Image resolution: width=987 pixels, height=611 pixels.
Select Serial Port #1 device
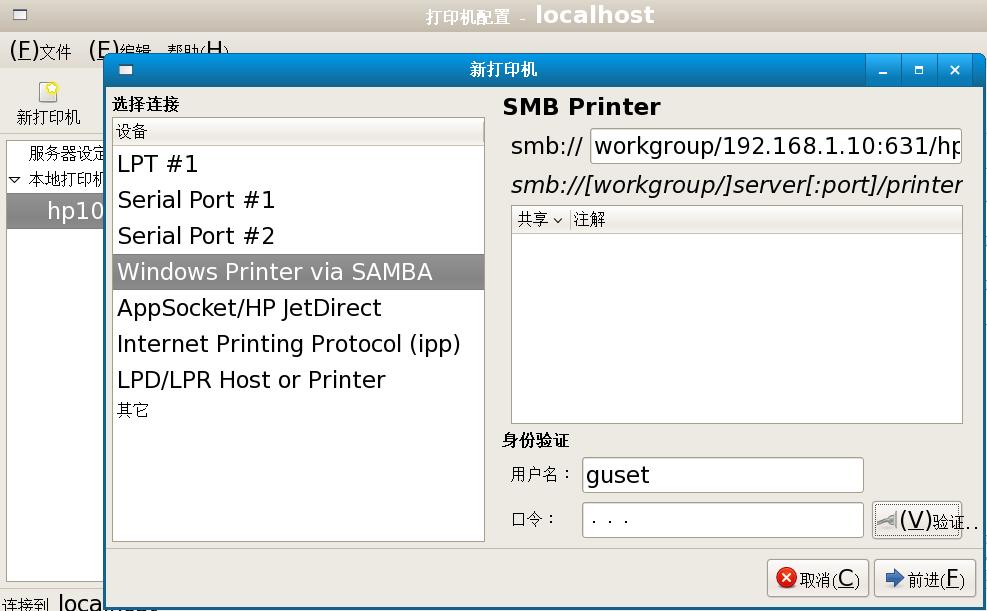196,200
